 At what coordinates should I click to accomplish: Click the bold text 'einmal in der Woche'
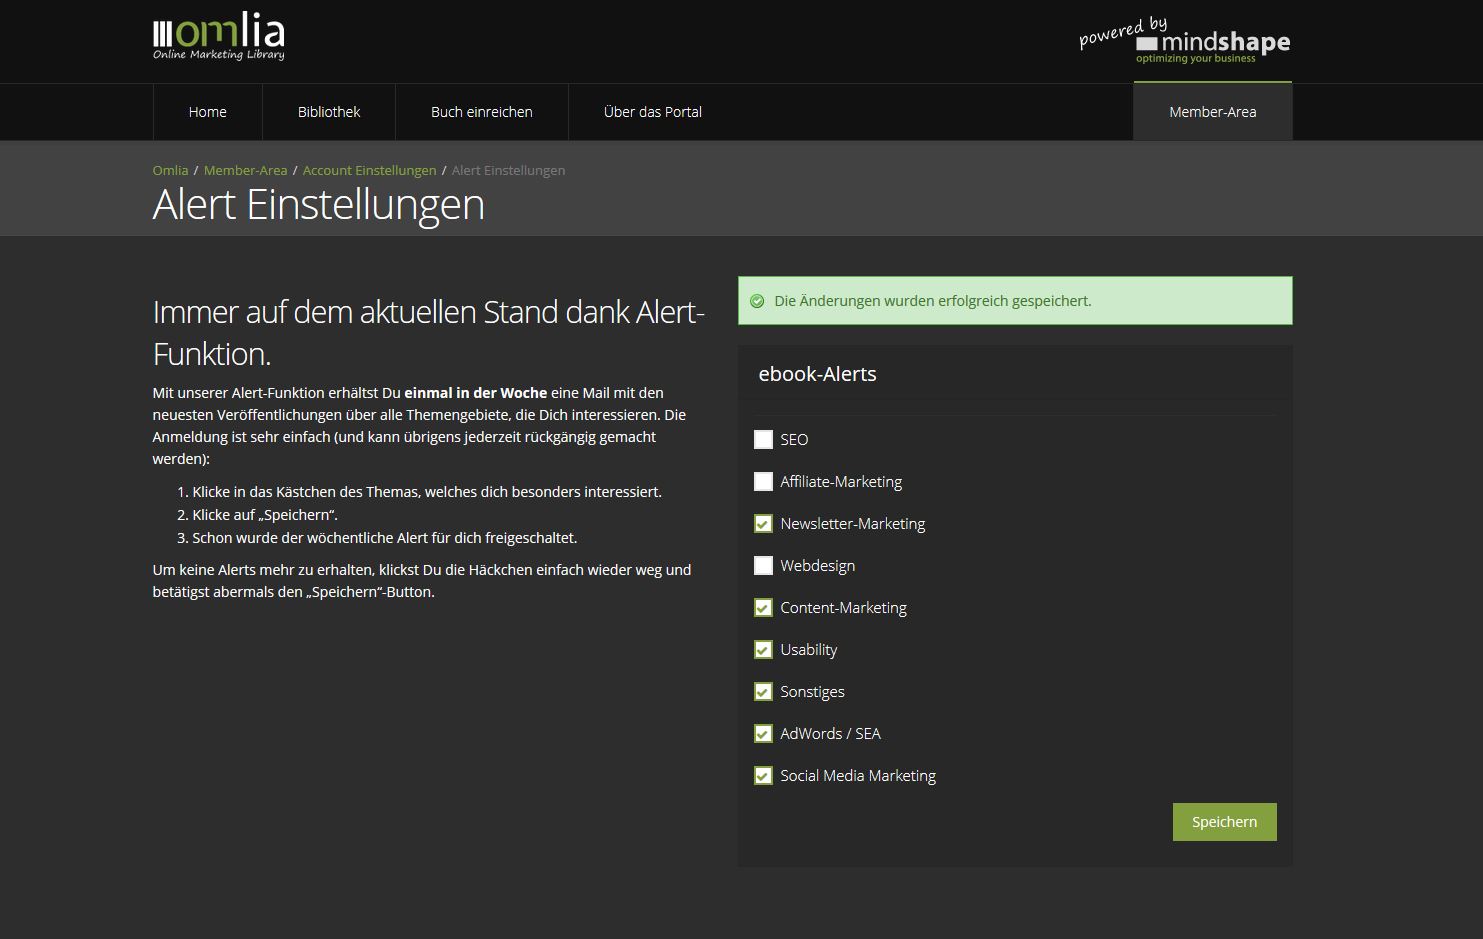[x=476, y=393]
